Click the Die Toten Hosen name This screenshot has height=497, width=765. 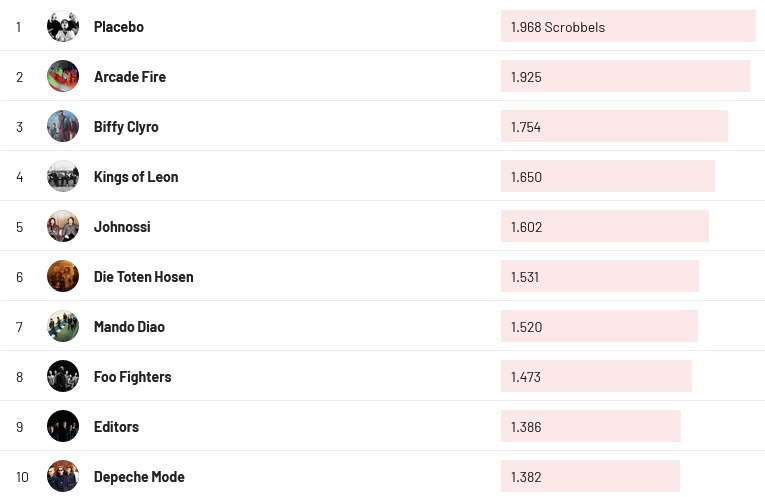coord(144,277)
